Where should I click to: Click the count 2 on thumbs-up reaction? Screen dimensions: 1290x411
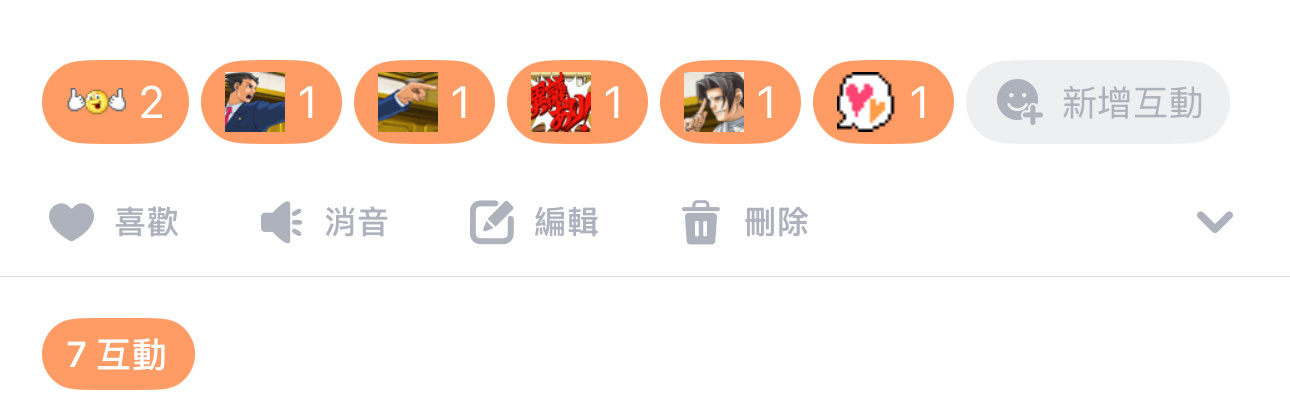coord(151,102)
